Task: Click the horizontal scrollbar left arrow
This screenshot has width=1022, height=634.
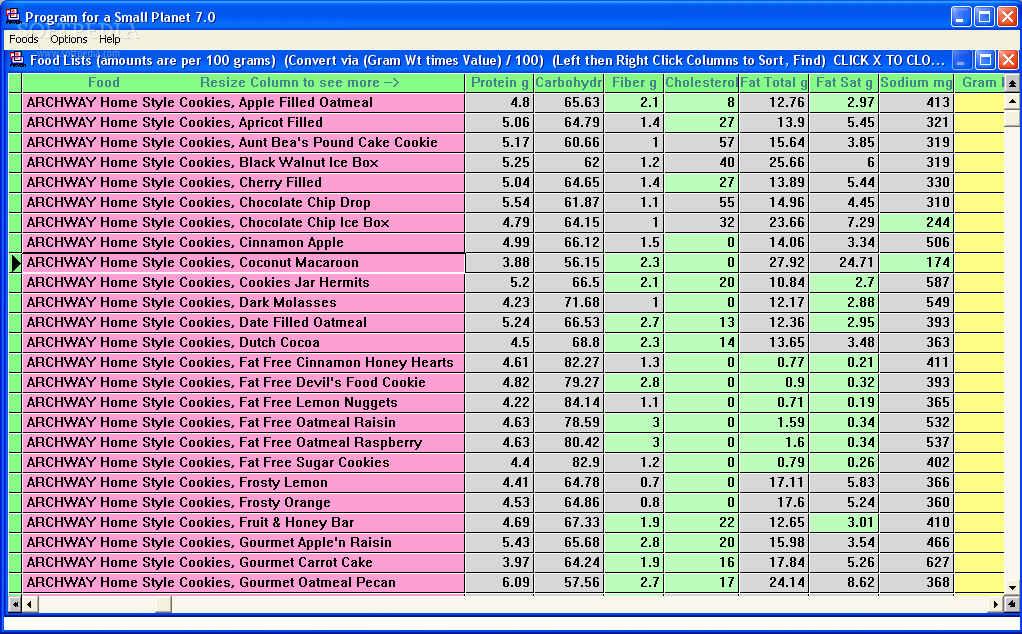Action: coord(29,605)
